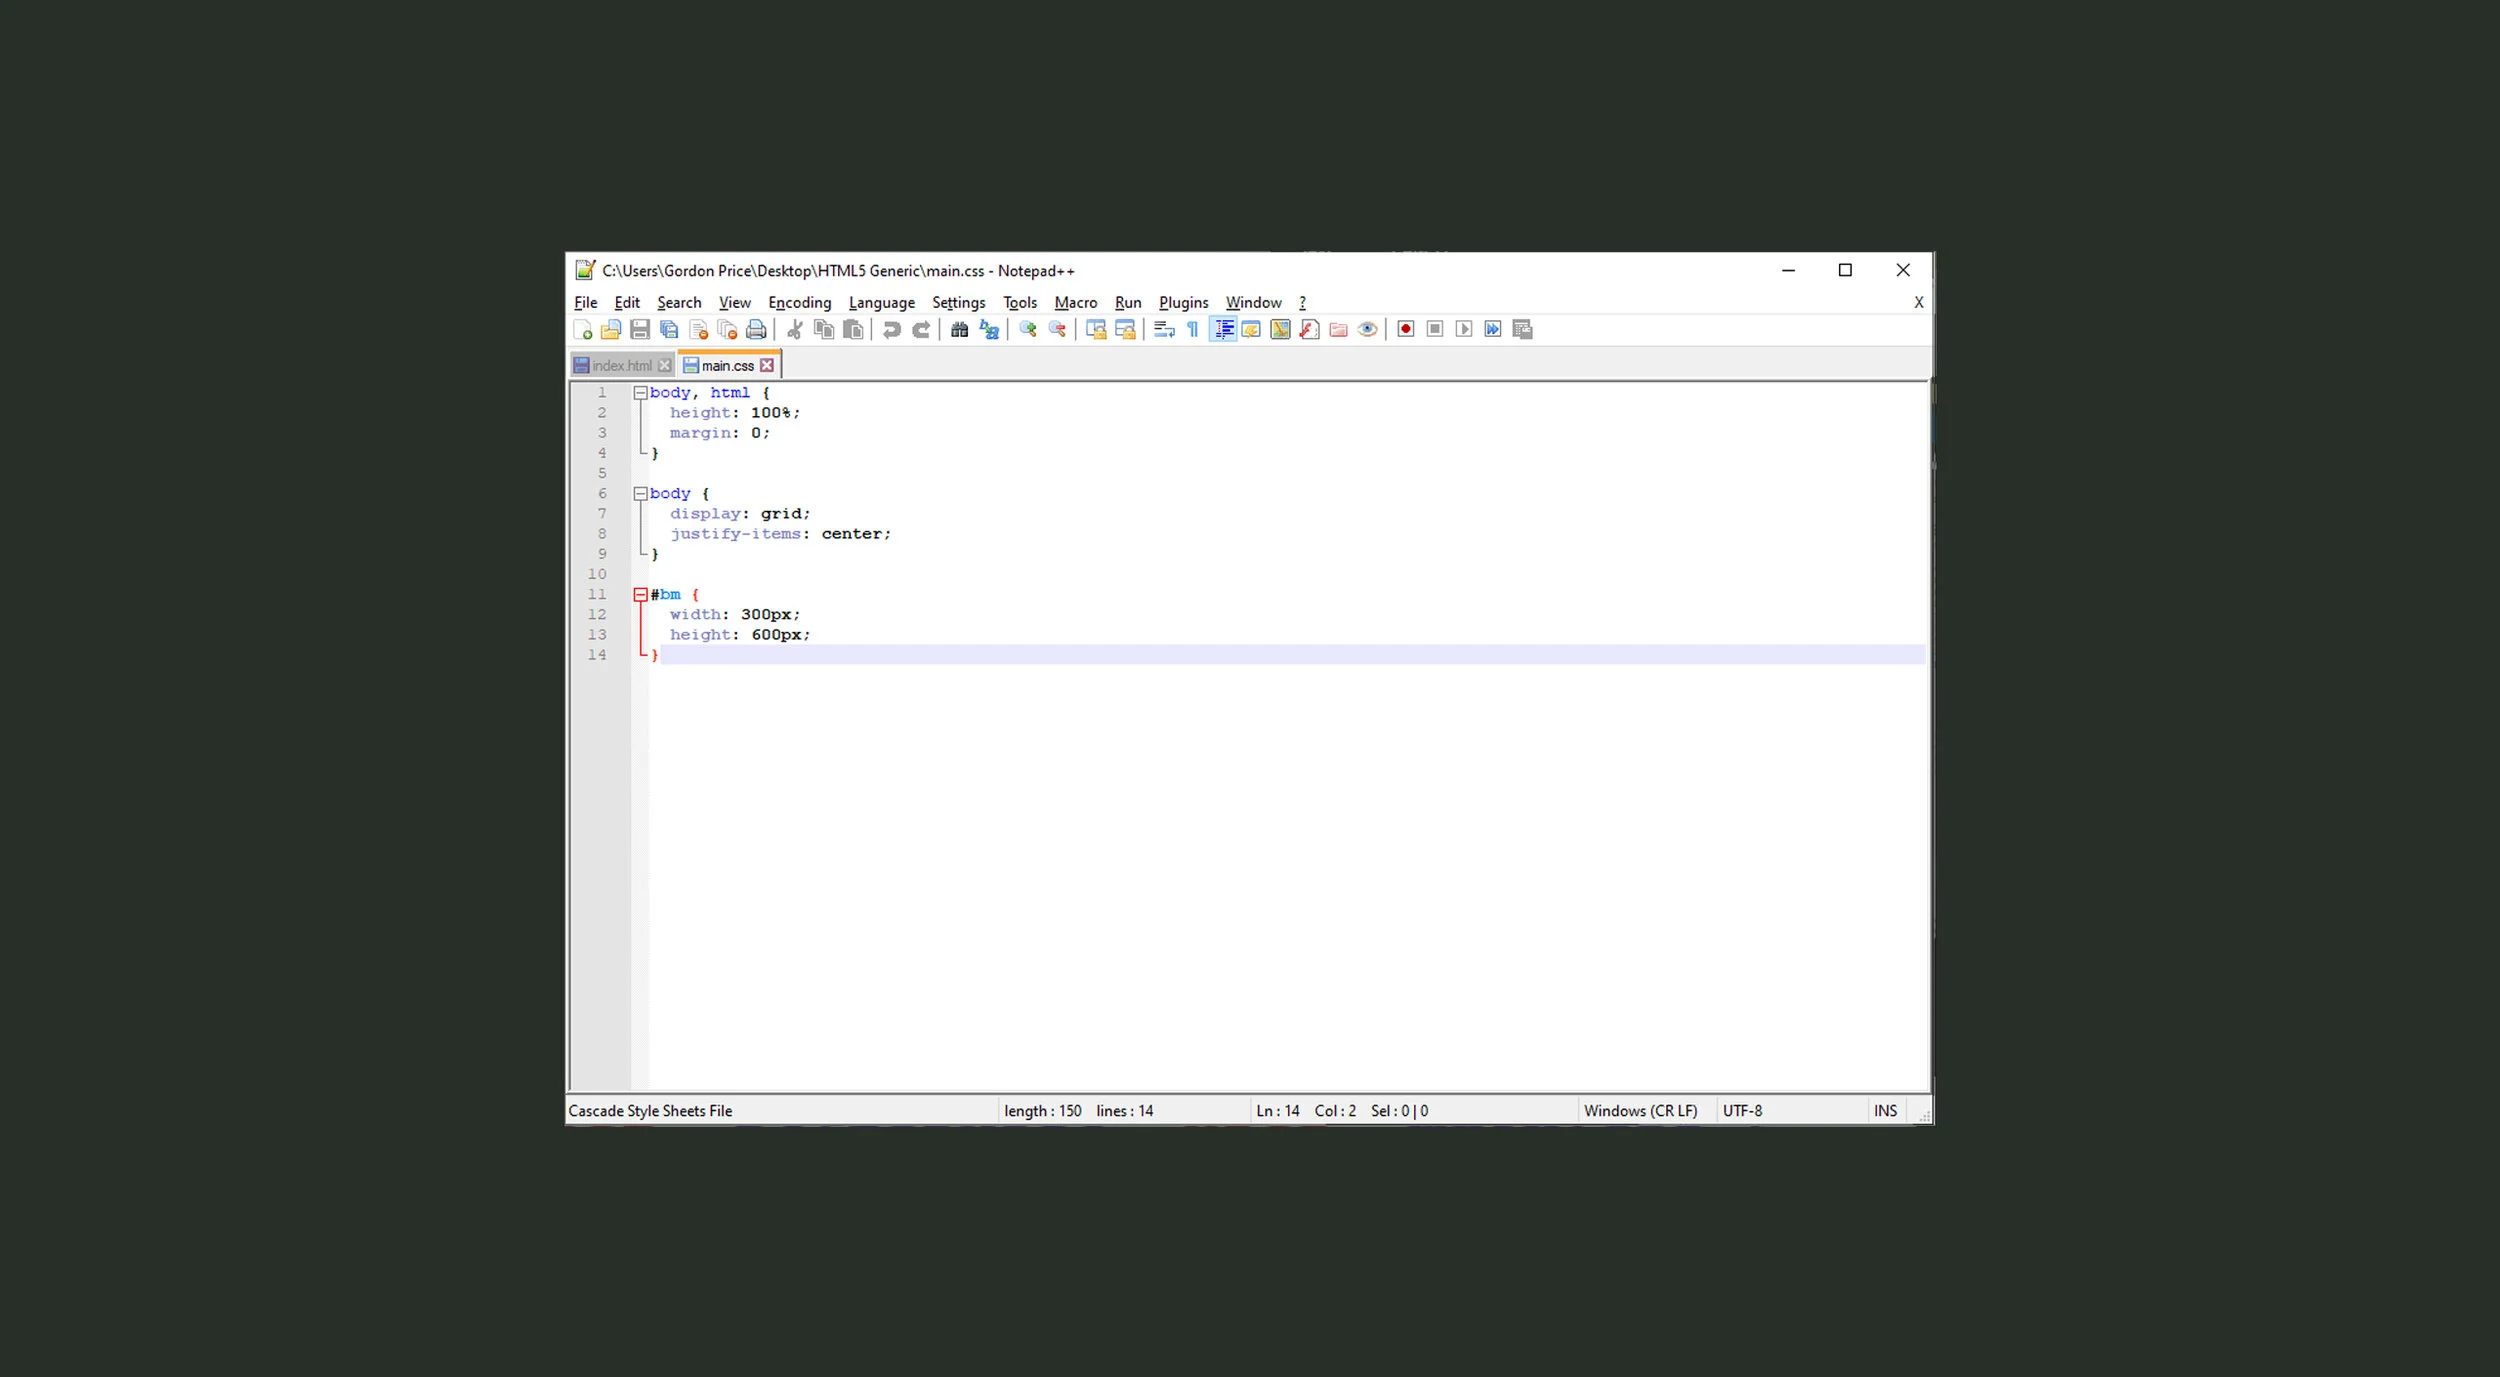Open the Language menu
This screenshot has height=1377, width=2500.
(x=881, y=302)
